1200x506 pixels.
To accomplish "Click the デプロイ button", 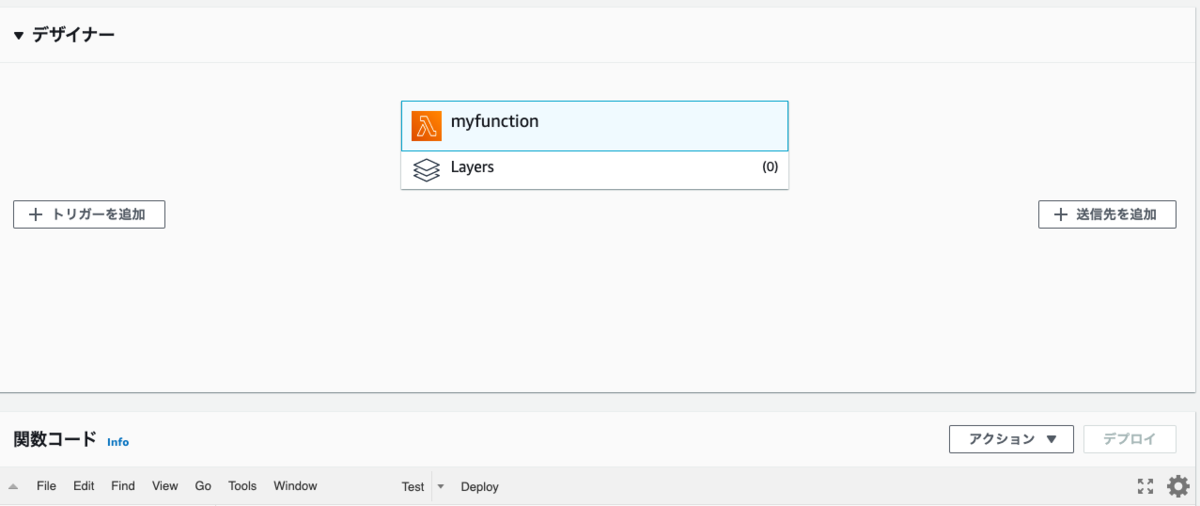I will 1130,439.
